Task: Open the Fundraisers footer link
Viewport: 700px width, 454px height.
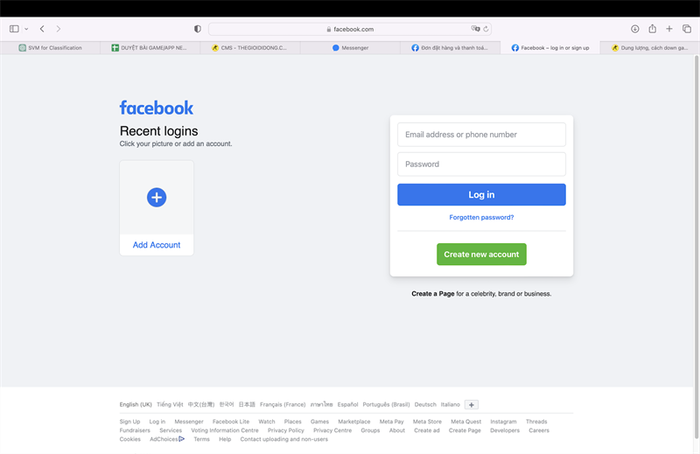Action: [x=135, y=430]
